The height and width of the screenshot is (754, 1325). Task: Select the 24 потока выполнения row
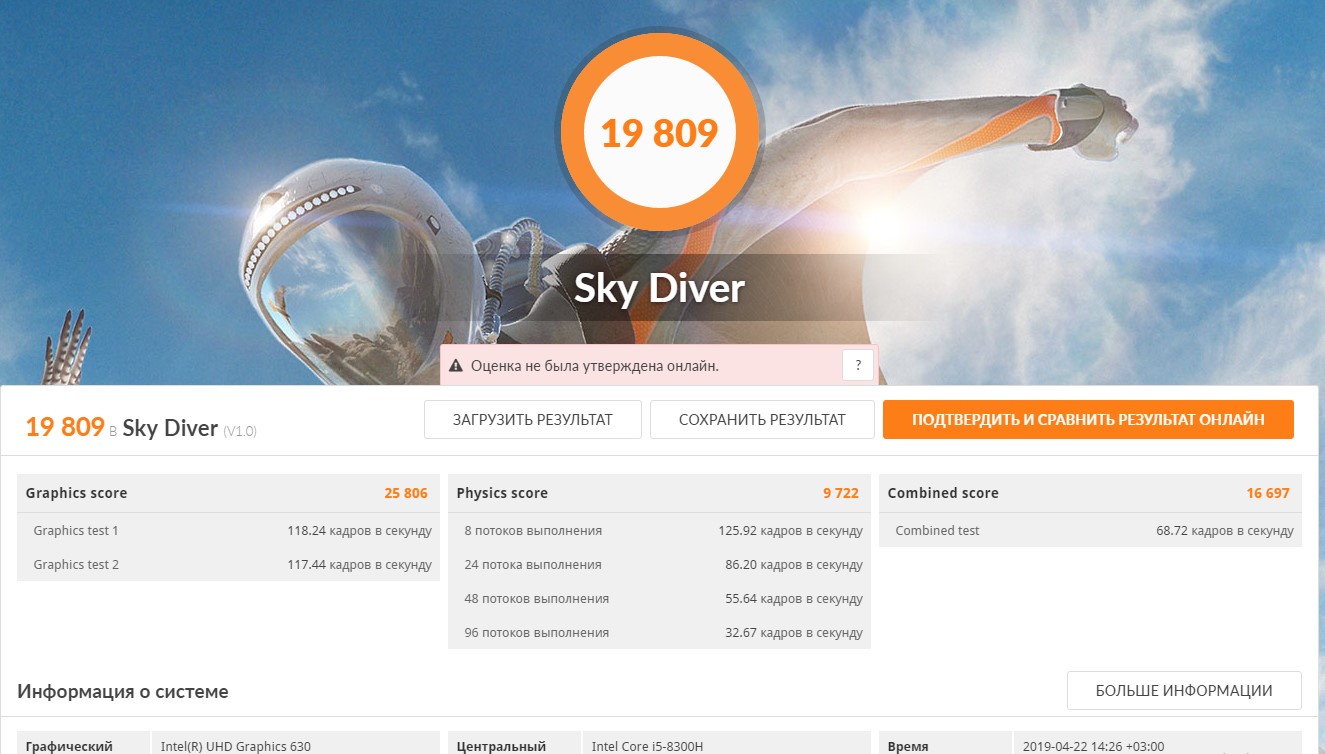(x=659, y=564)
